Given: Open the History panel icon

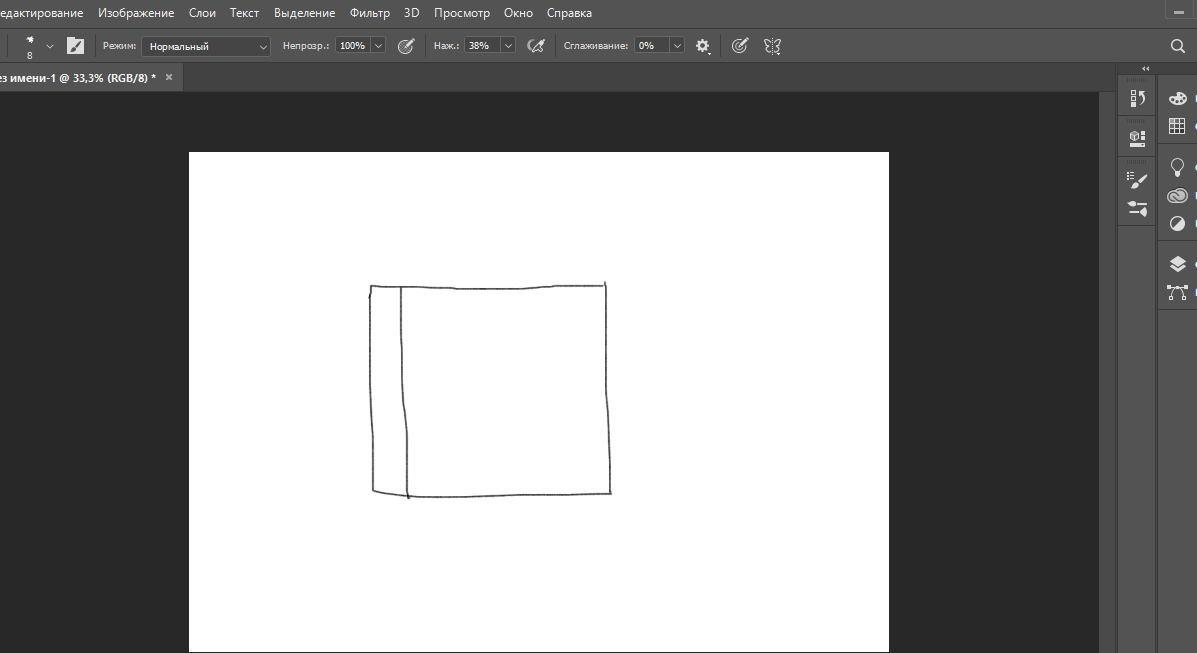Looking at the screenshot, I should [1137, 99].
